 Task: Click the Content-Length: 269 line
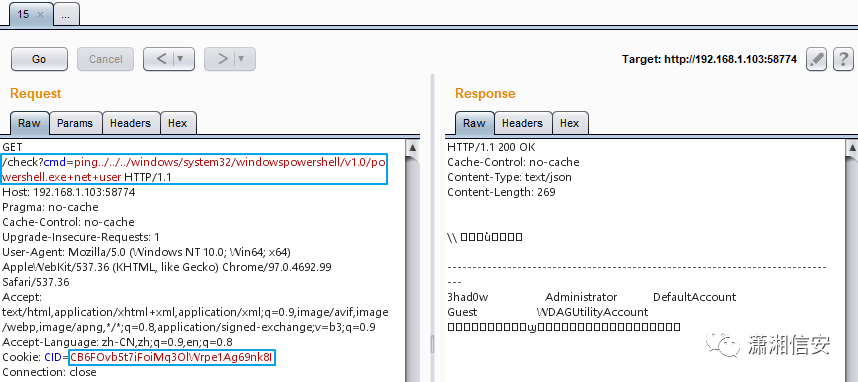(501, 192)
